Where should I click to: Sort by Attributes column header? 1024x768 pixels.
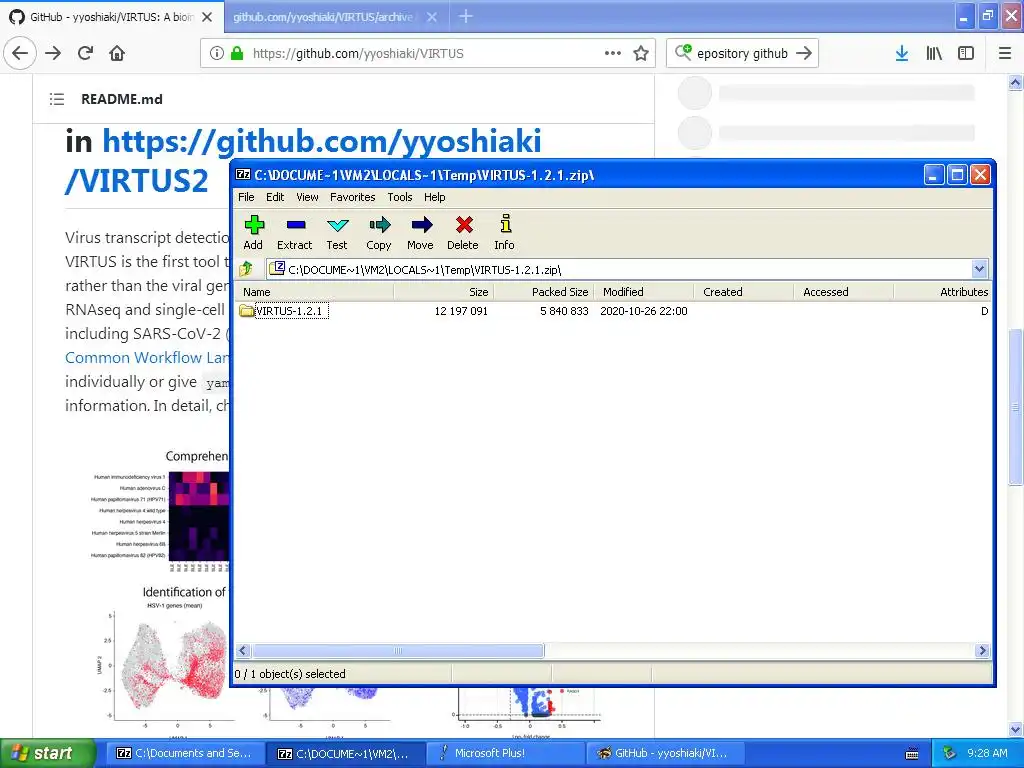[x=942, y=292]
